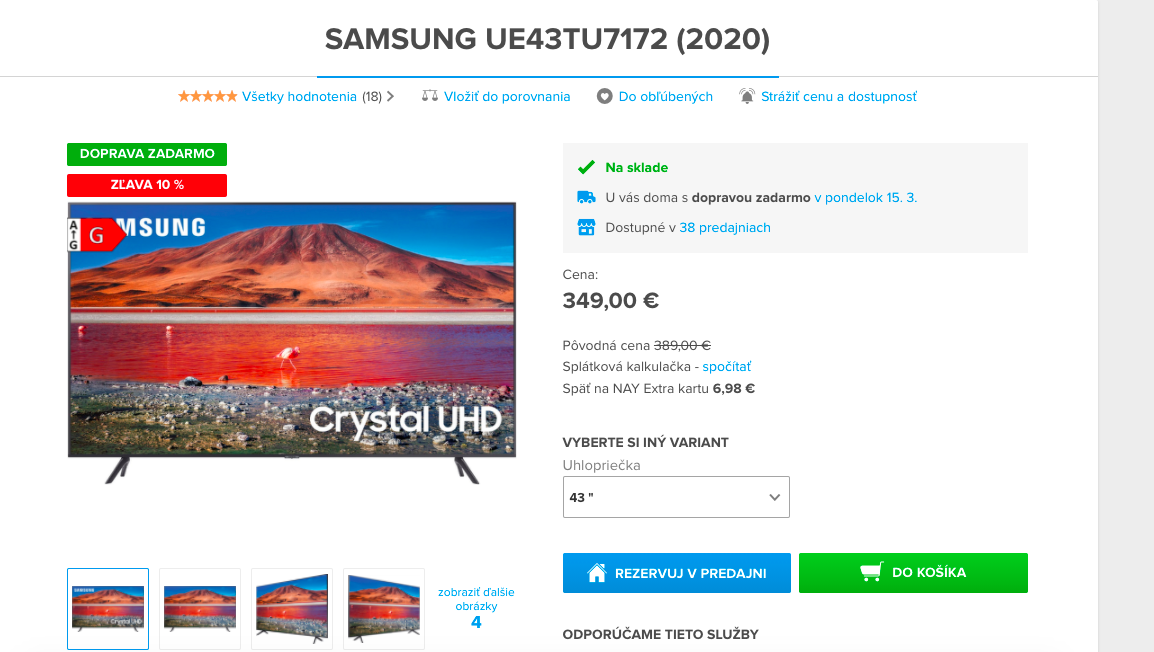1154x652 pixels.
Task: Click the energy label G badge
Action: 96,235
